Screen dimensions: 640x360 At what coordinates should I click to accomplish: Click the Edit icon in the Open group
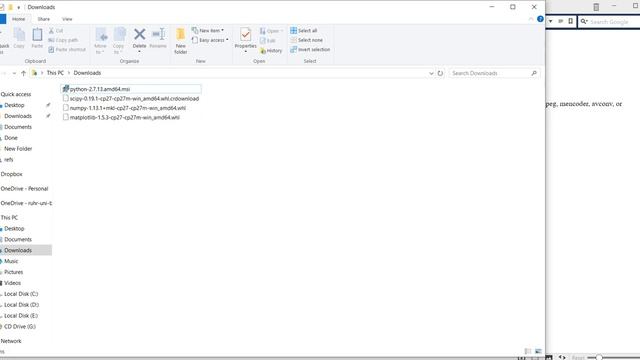click(263, 40)
